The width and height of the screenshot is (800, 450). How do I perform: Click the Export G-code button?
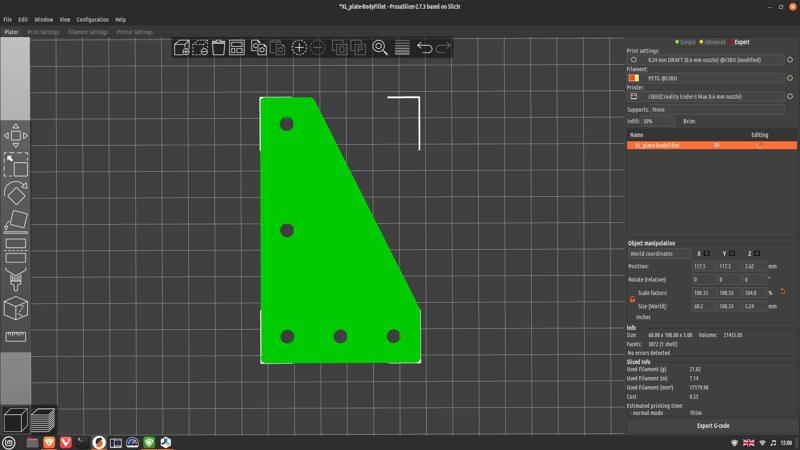tap(713, 426)
